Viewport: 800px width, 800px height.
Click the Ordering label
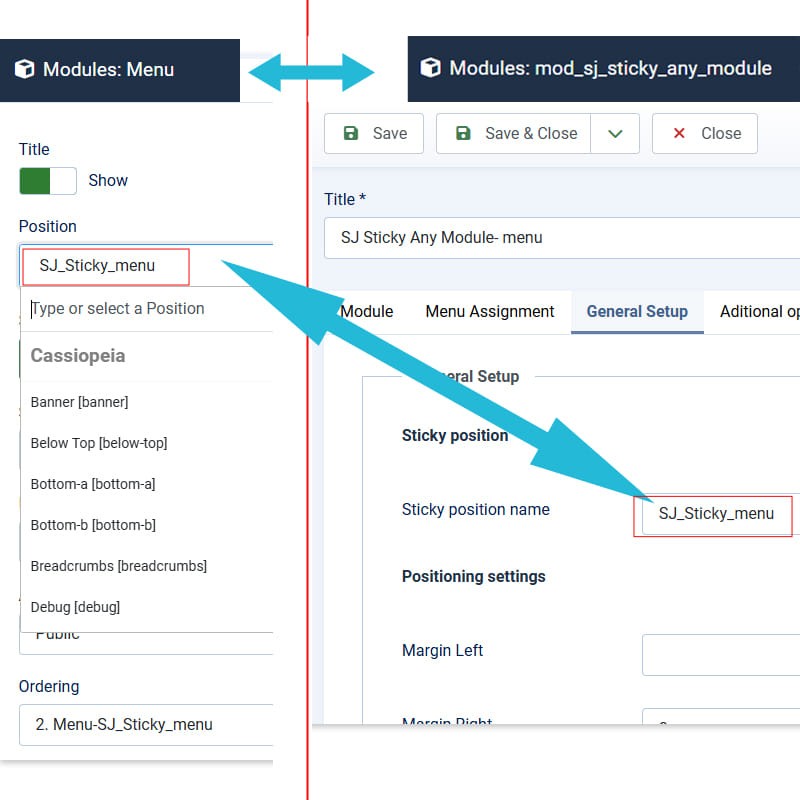point(49,687)
